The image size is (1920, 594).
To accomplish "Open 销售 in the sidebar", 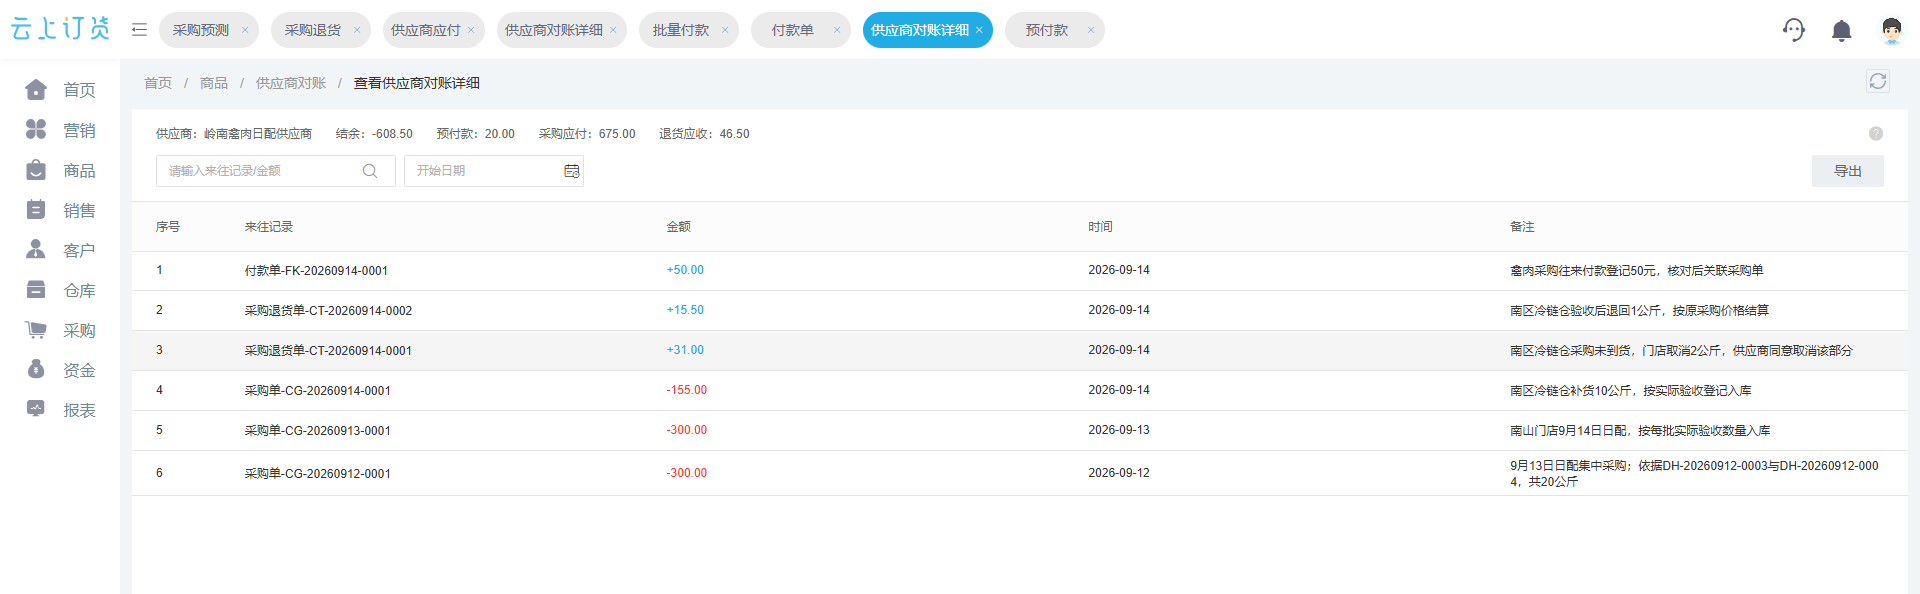I will (60, 210).
